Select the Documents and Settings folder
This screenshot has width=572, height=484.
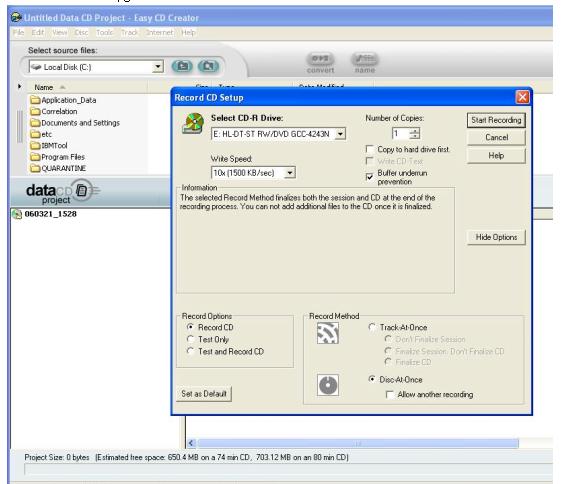(x=76, y=123)
